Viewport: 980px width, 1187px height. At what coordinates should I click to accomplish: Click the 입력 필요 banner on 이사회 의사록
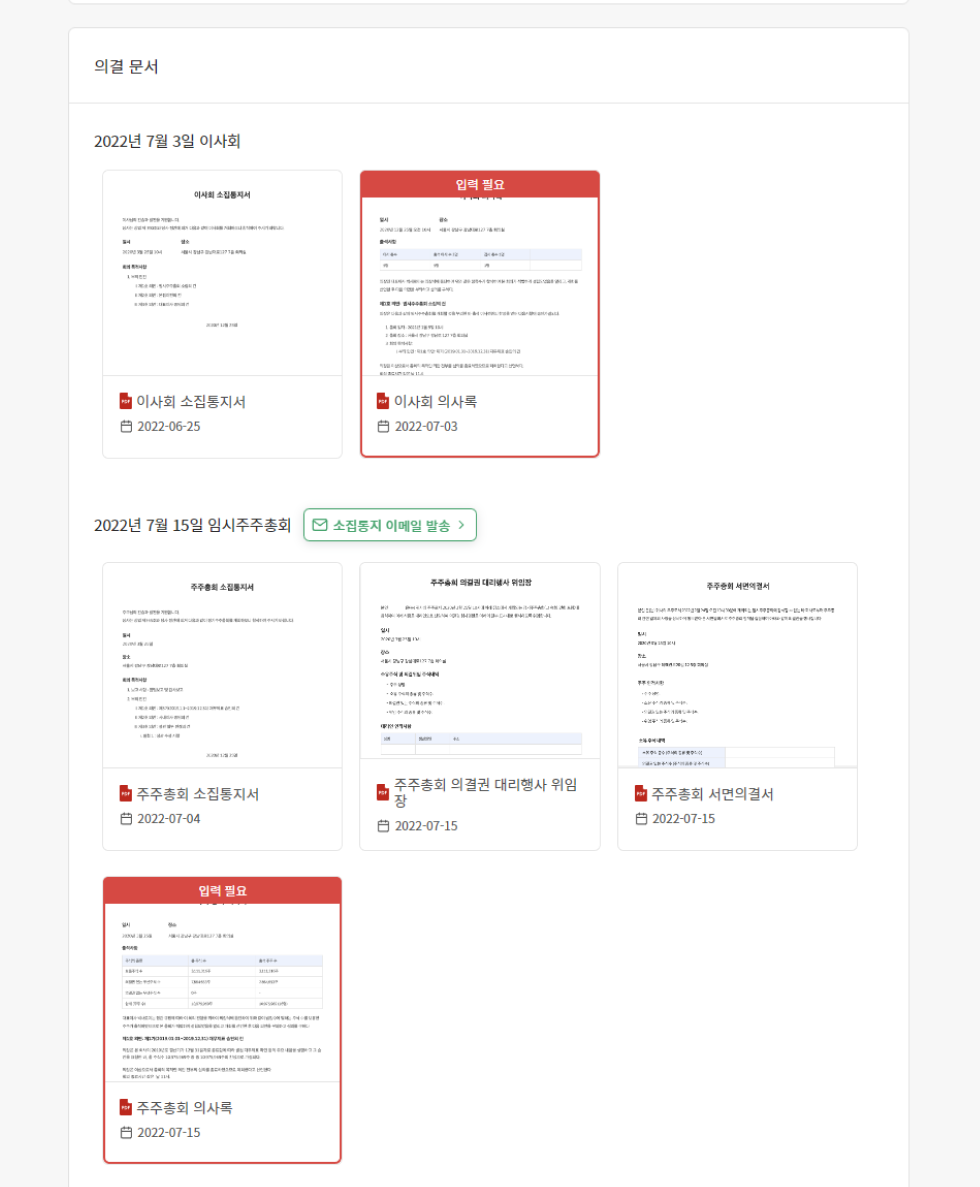(481, 185)
